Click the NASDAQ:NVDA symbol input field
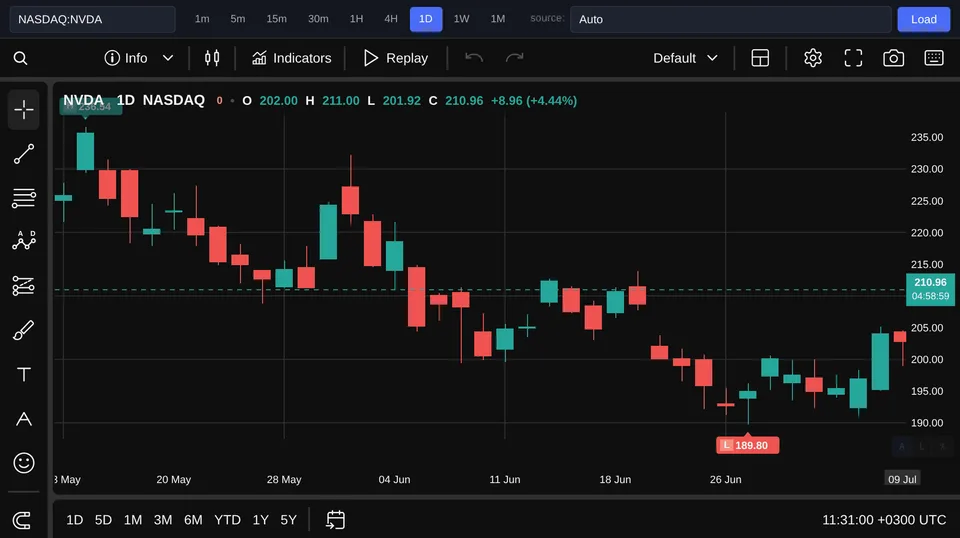The height and width of the screenshot is (538, 960). click(92, 19)
